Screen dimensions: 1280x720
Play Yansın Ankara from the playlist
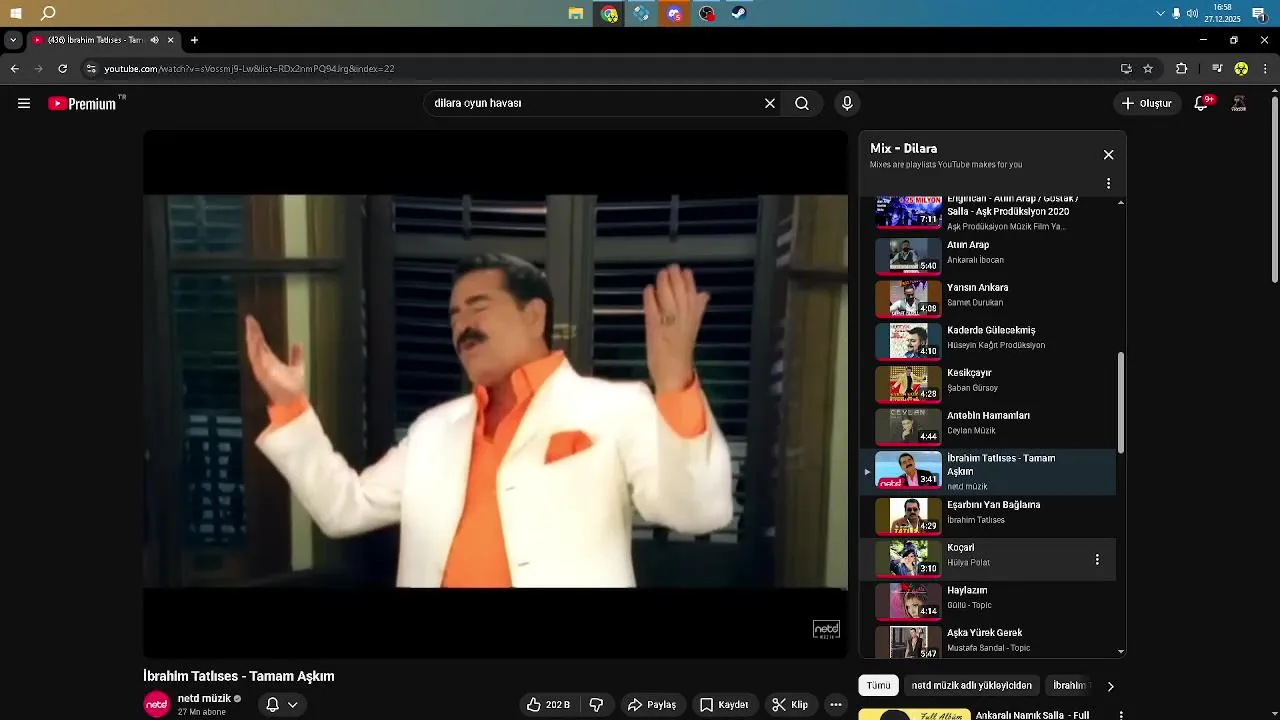pos(990,297)
